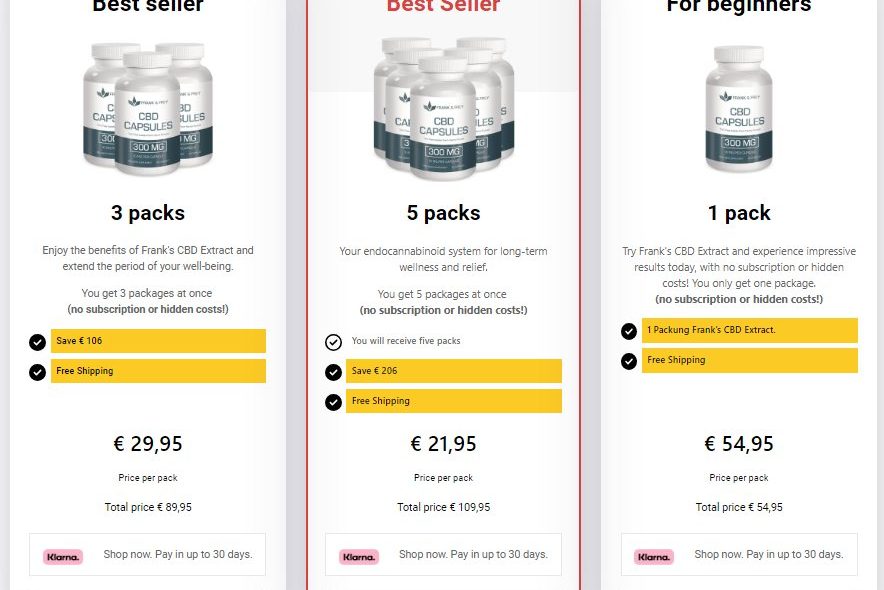Click checkmark beside Free Shipping in 5 packs column
The width and height of the screenshot is (884, 590).
point(333,402)
